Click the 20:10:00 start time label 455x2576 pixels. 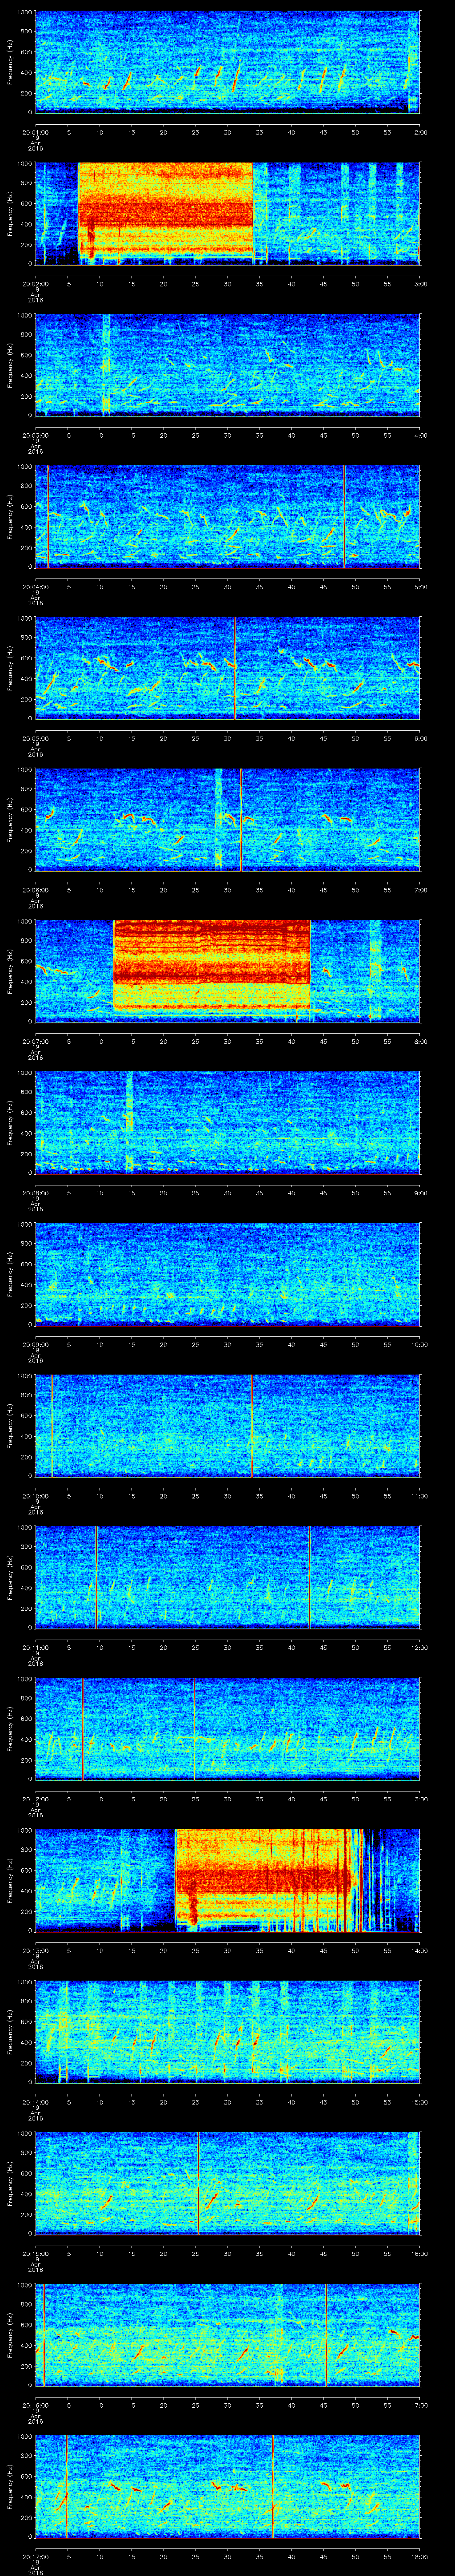35,1495
